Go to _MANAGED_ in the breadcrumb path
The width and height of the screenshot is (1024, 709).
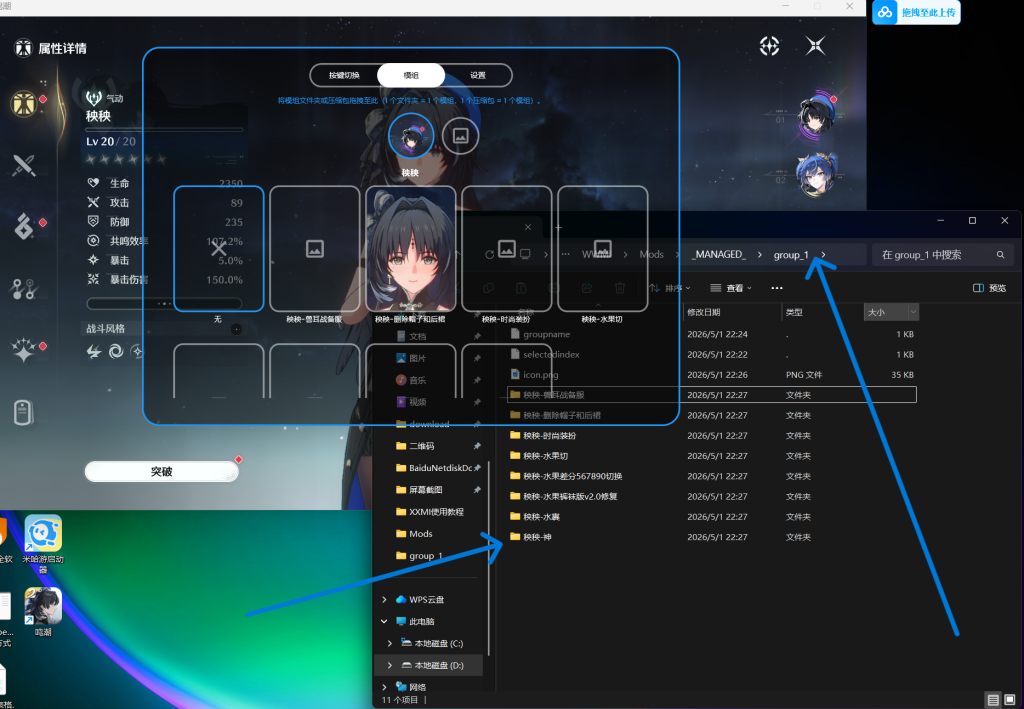tap(718, 255)
